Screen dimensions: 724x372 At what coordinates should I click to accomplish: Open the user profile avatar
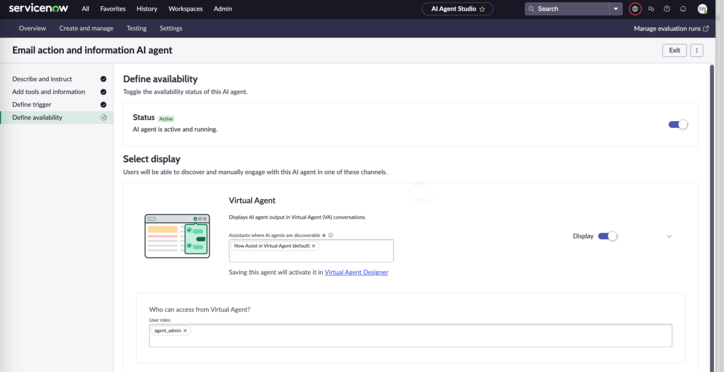(x=702, y=9)
